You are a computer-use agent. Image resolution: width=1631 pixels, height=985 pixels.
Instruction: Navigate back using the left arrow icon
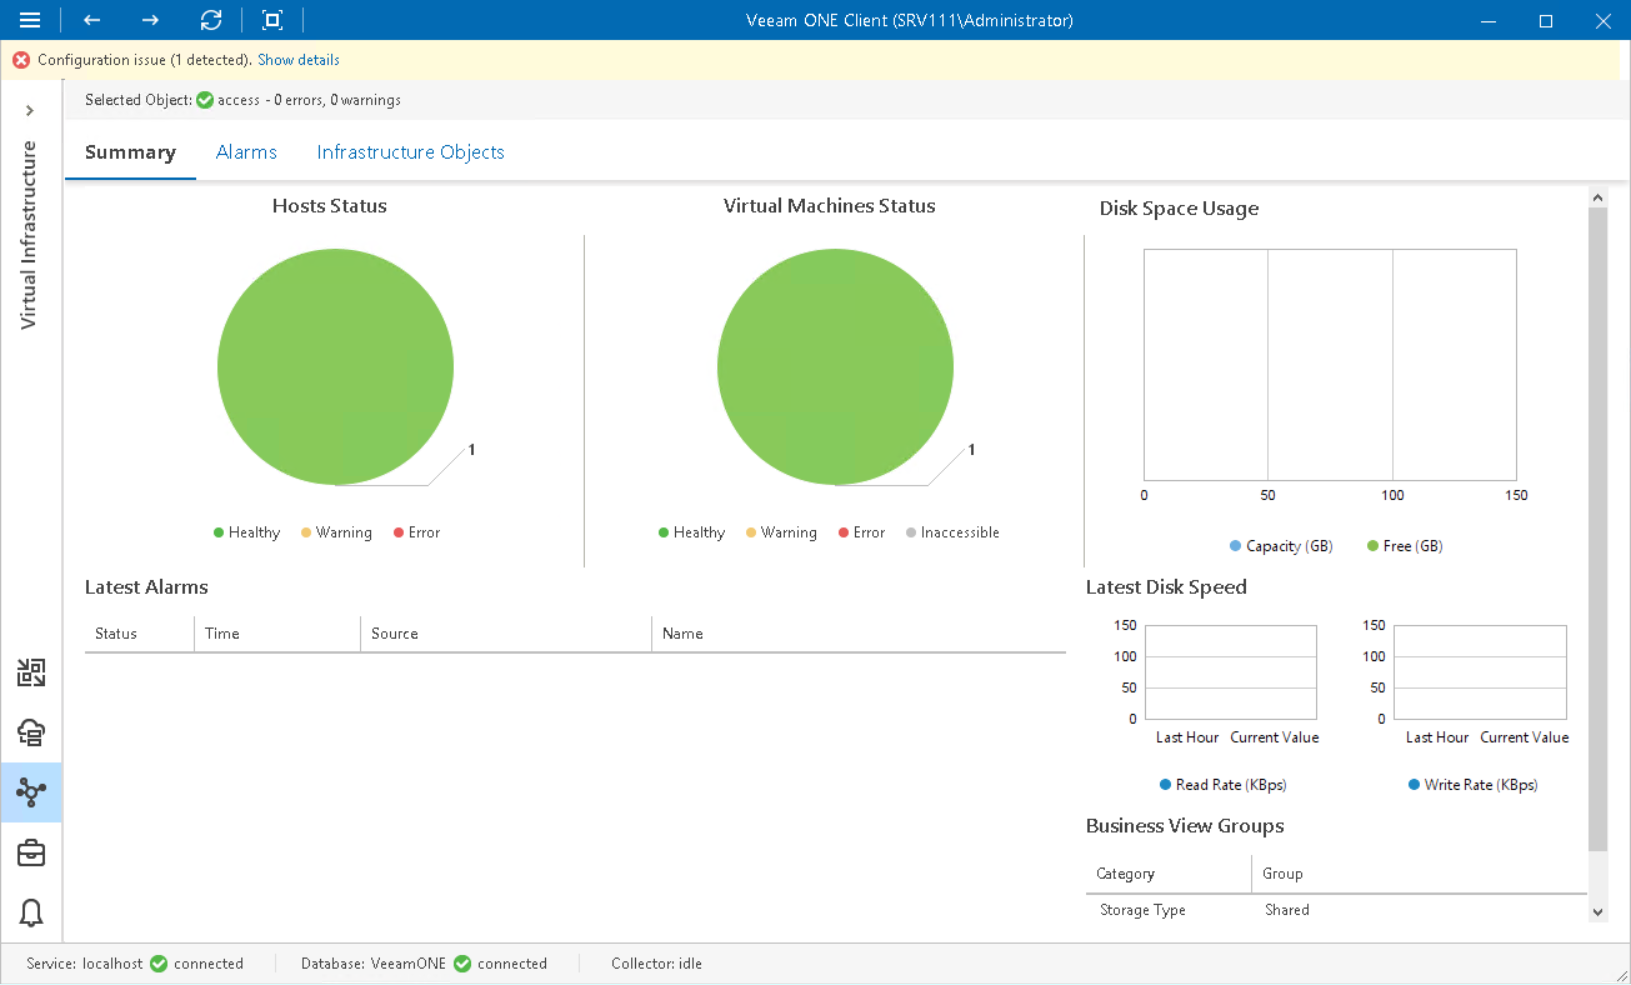(91, 20)
